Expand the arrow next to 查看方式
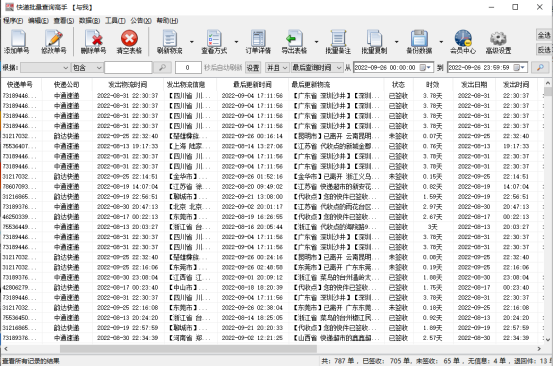This screenshot has height=366, width=554. (x=236, y=42)
